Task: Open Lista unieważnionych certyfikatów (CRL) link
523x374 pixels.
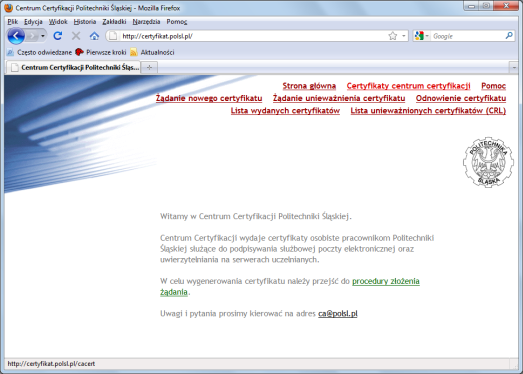Action: pos(428,111)
